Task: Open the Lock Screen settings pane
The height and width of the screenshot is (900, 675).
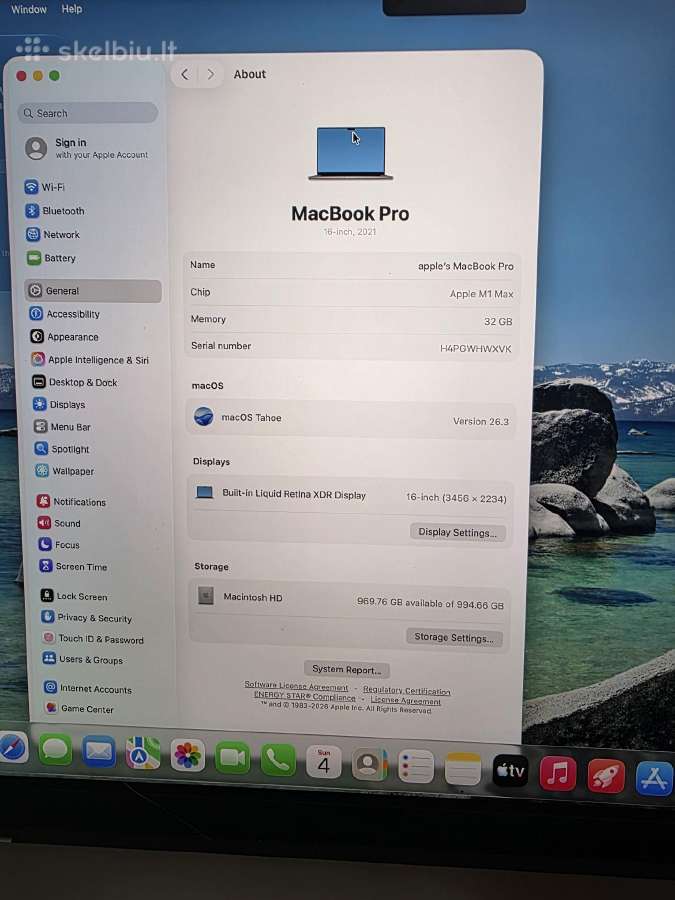Action: [74, 596]
